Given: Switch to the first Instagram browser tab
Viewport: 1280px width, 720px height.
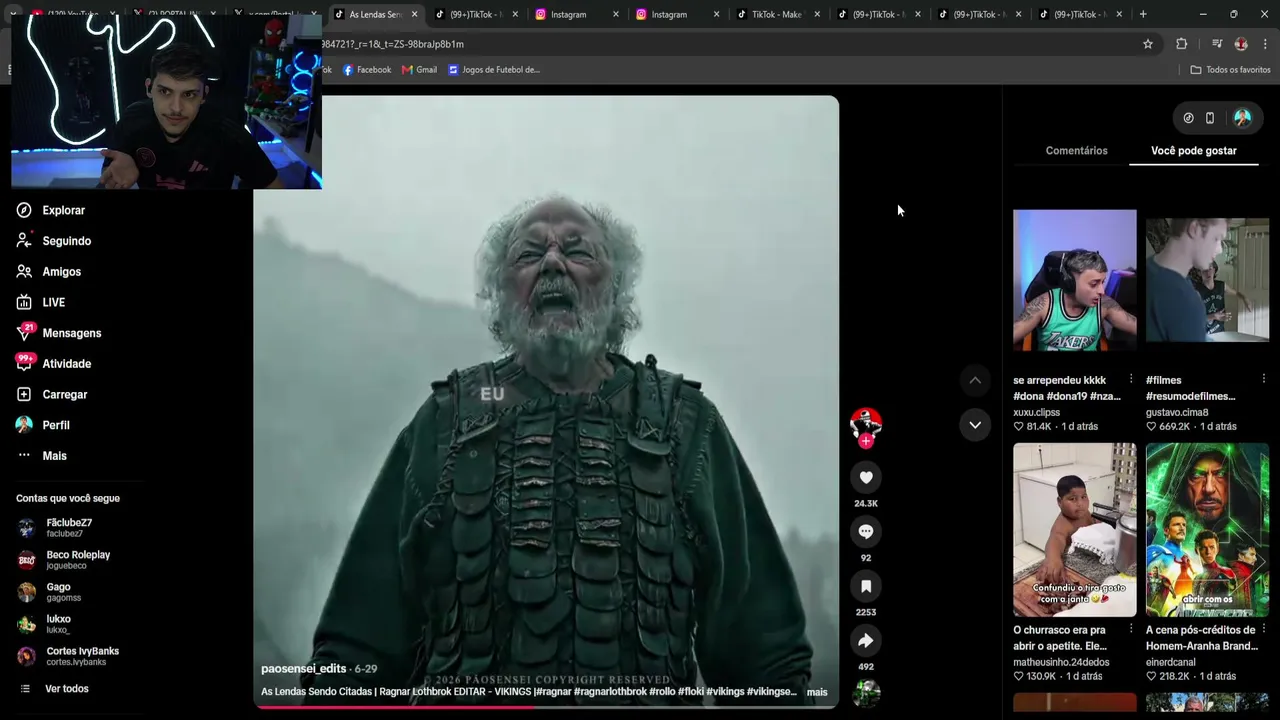Looking at the screenshot, I should tap(578, 14).
